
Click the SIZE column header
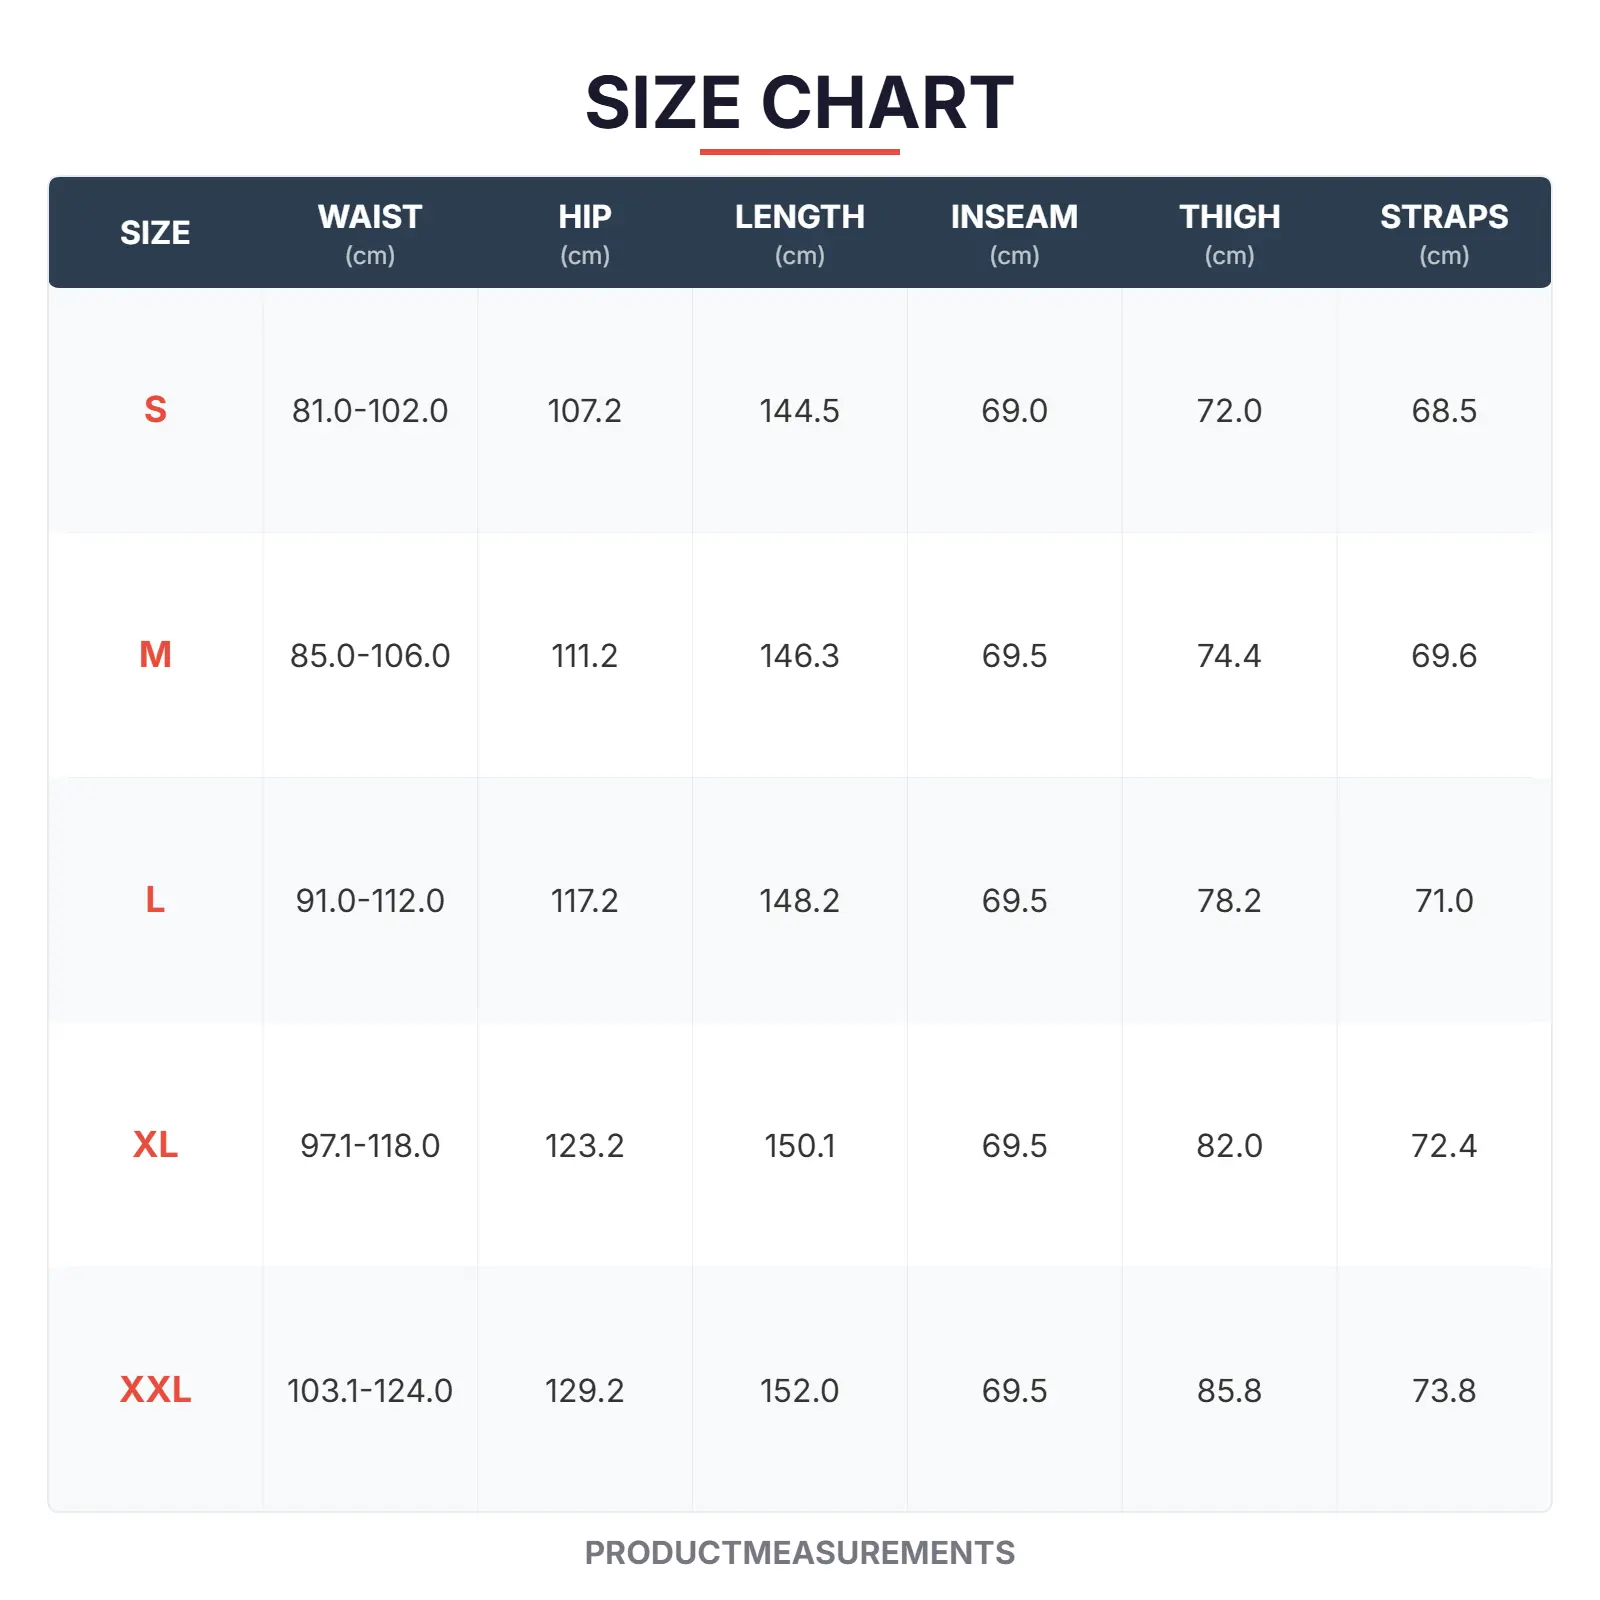click(x=155, y=233)
